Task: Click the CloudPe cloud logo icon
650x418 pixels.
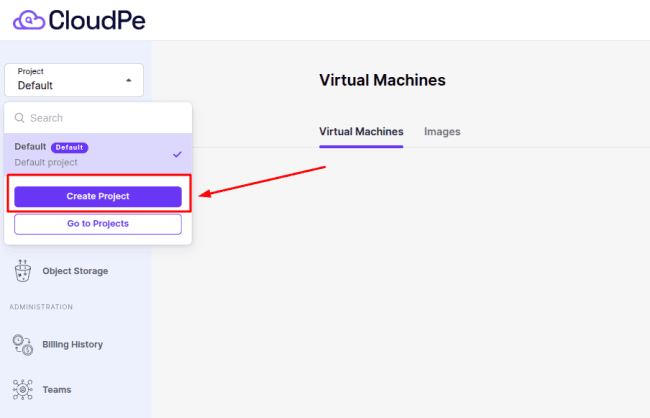Action: coord(29,20)
